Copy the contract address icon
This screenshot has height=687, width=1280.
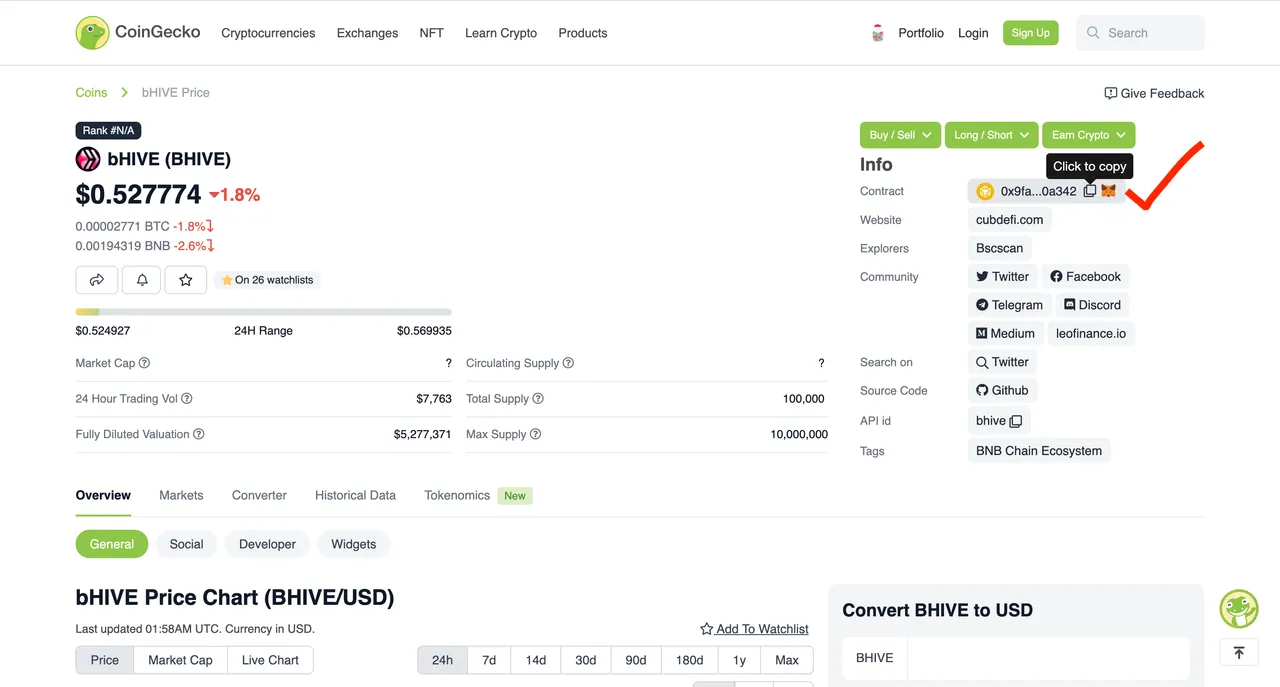click(1090, 191)
